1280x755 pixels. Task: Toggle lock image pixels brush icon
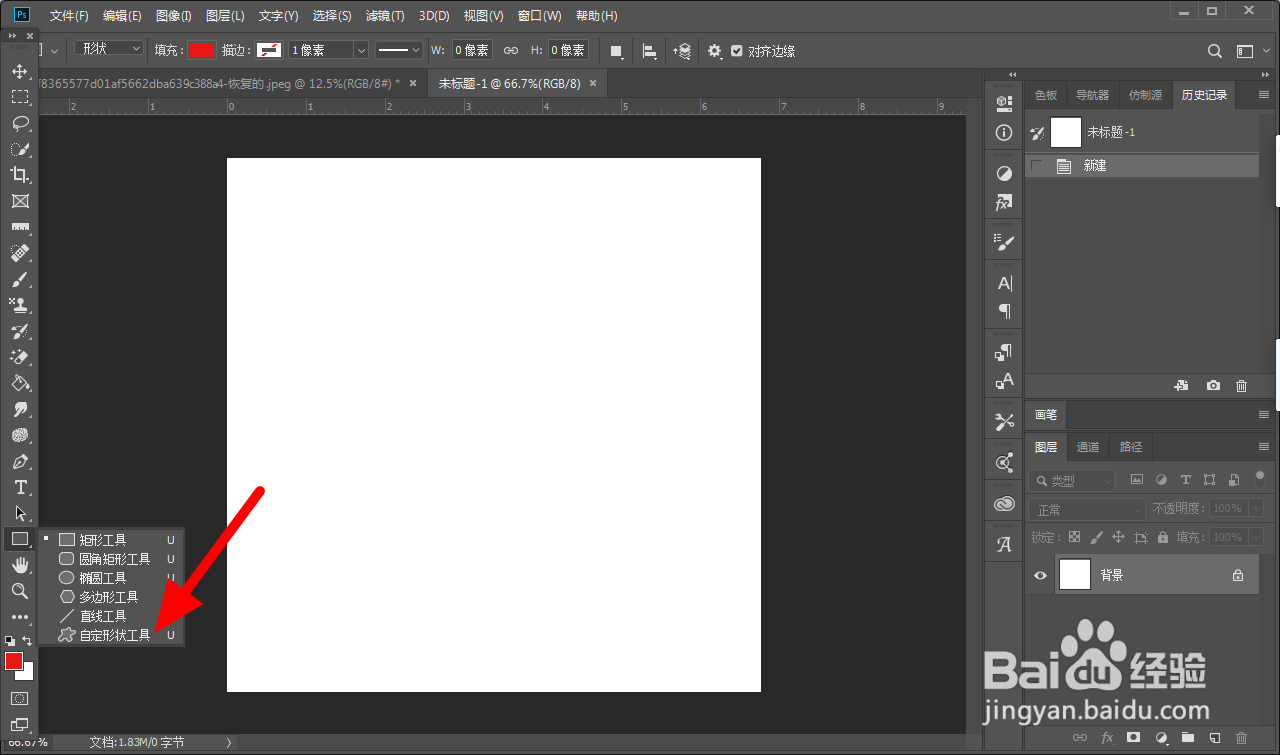tap(1096, 537)
